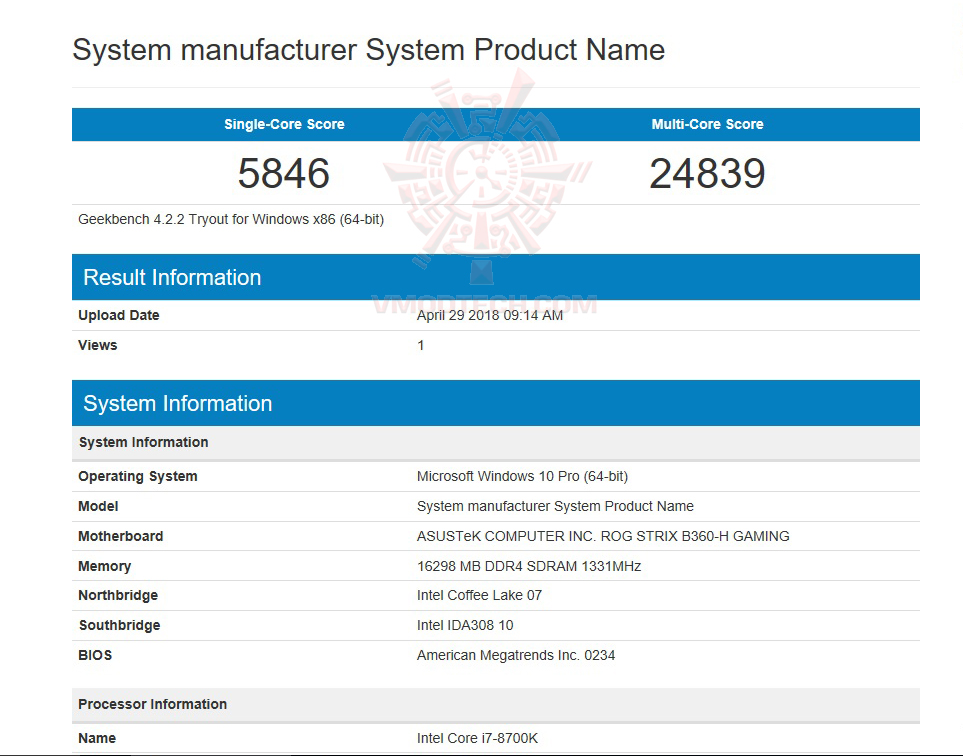Select the date April 29 2018 09:14 AM
Image resolution: width=963 pixels, height=756 pixels.
click(x=489, y=315)
